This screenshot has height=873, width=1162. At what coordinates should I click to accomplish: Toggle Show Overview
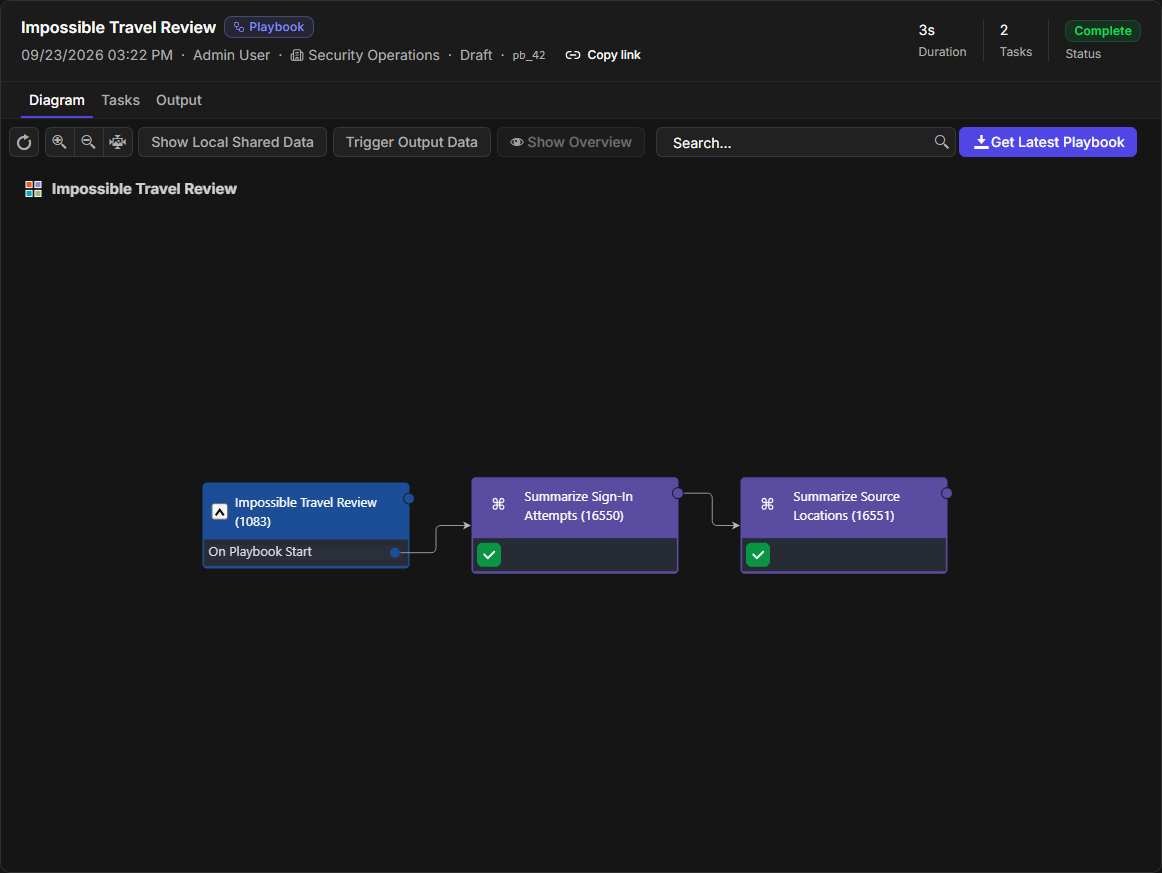(571, 142)
